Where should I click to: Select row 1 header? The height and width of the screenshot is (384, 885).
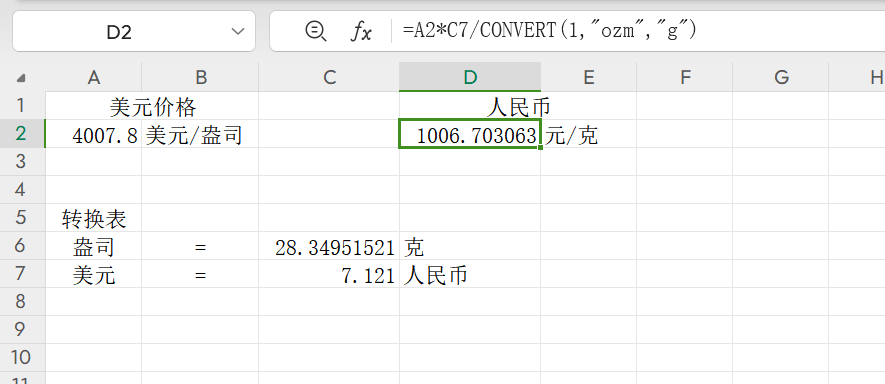(22, 106)
